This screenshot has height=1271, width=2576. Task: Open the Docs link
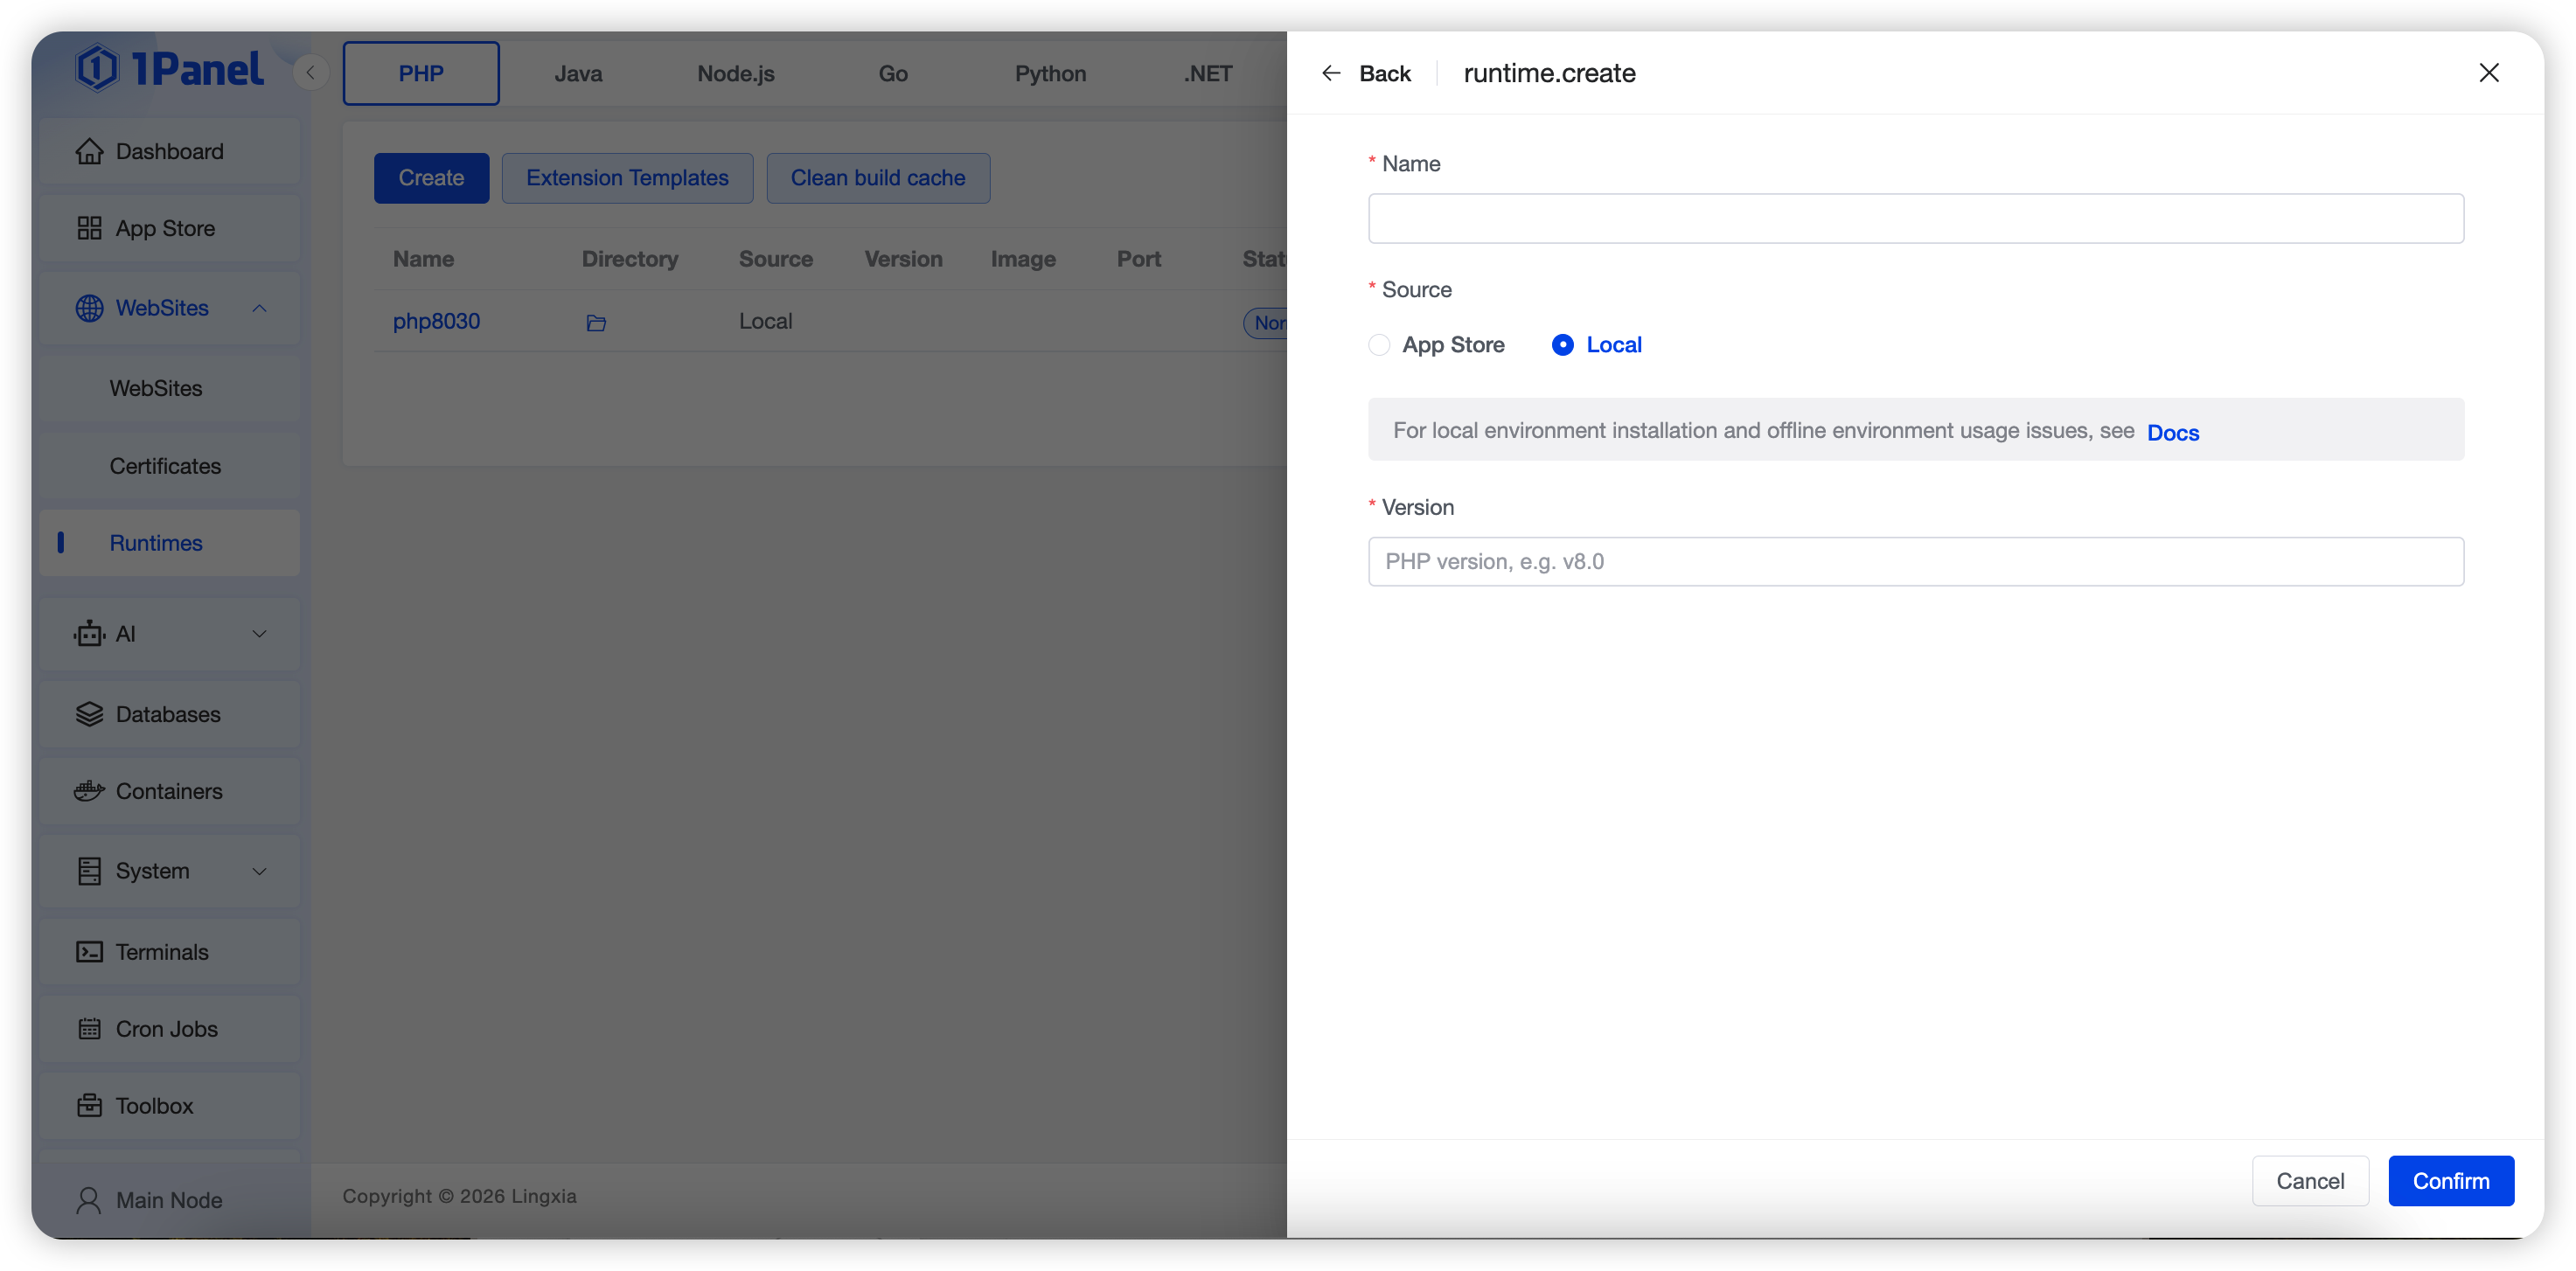pyautogui.click(x=2172, y=432)
